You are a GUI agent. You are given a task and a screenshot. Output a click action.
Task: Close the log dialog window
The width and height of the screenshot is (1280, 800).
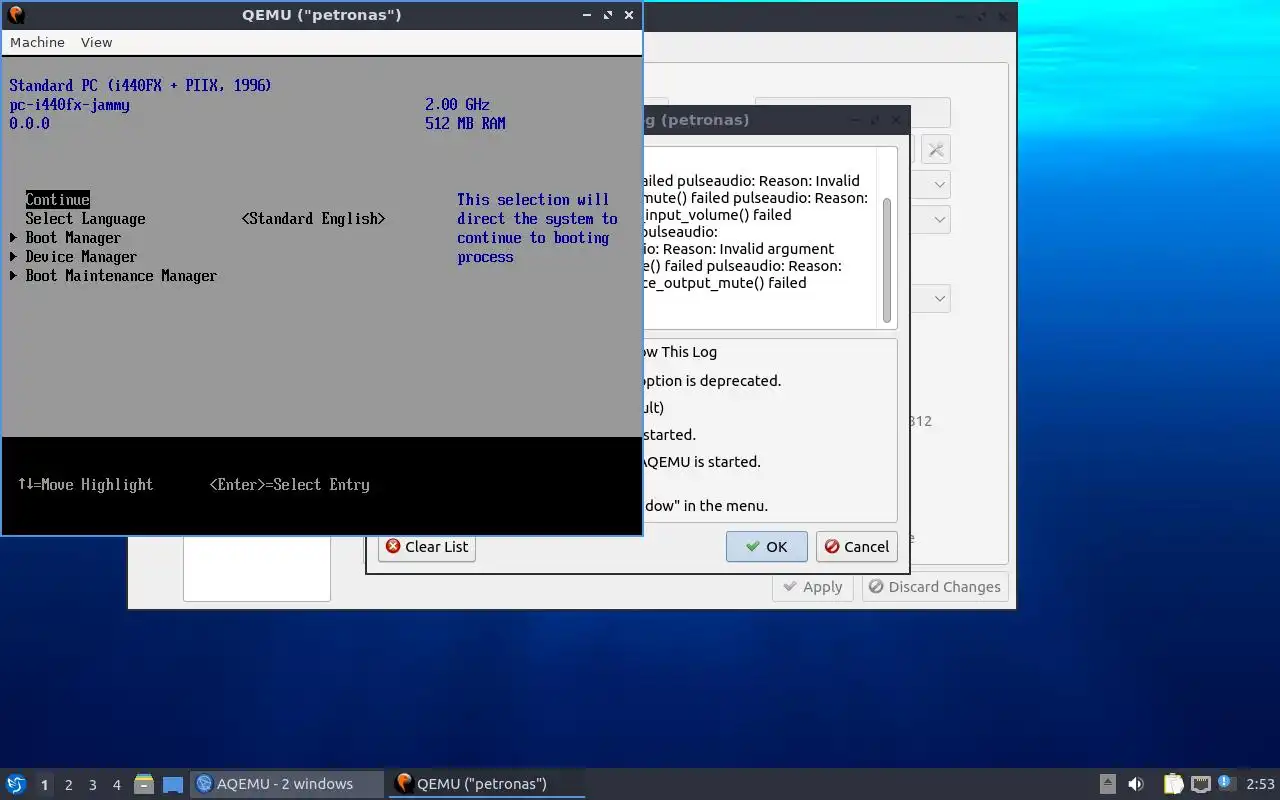(x=896, y=120)
